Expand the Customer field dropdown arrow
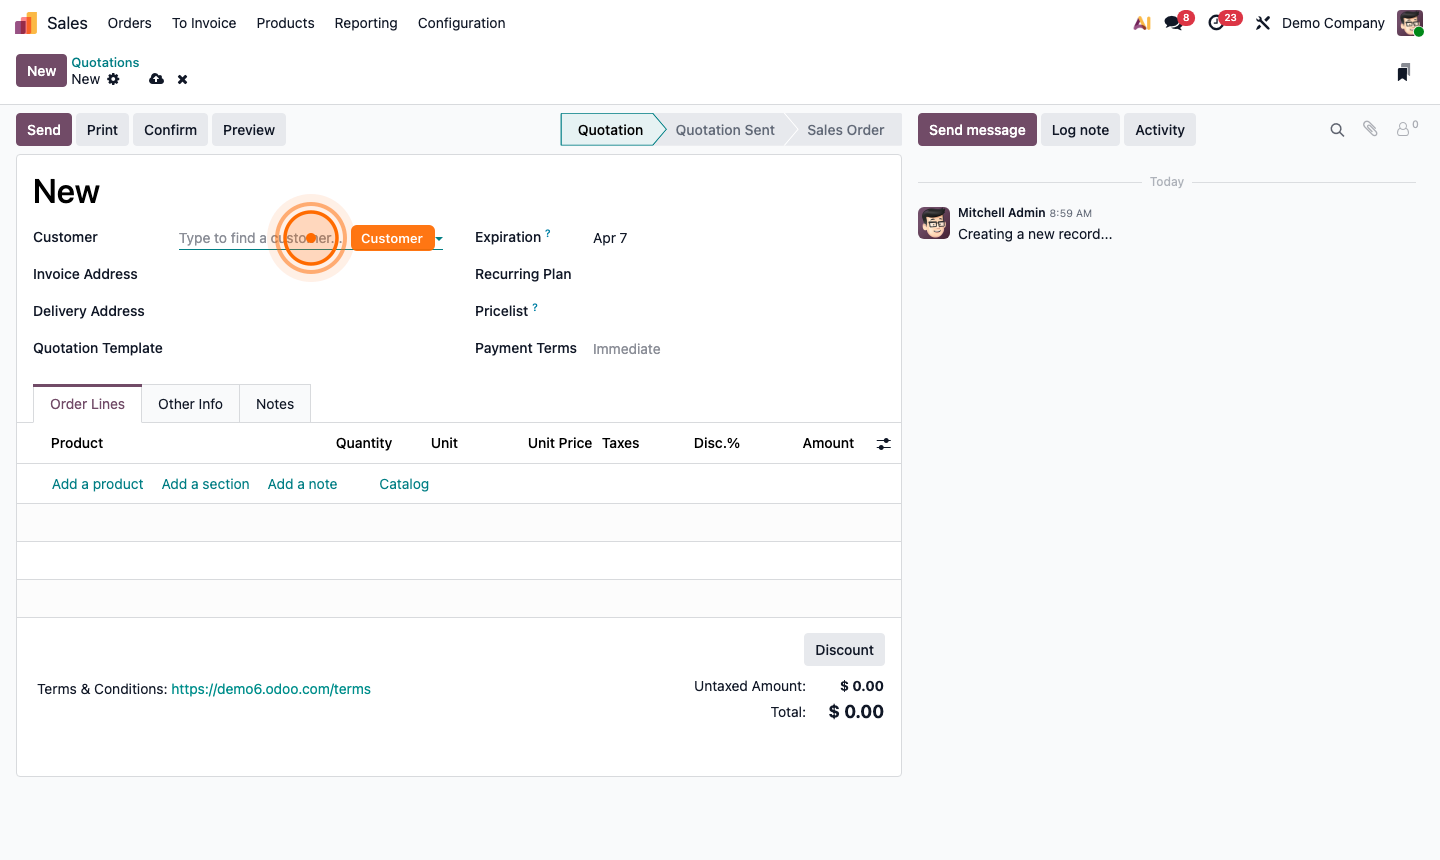The width and height of the screenshot is (1440, 860). click(438, 238)
